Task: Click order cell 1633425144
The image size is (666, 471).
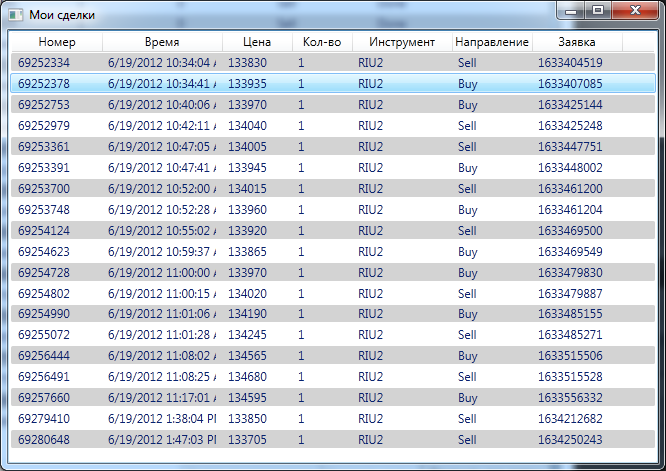Action: [570, 105]
